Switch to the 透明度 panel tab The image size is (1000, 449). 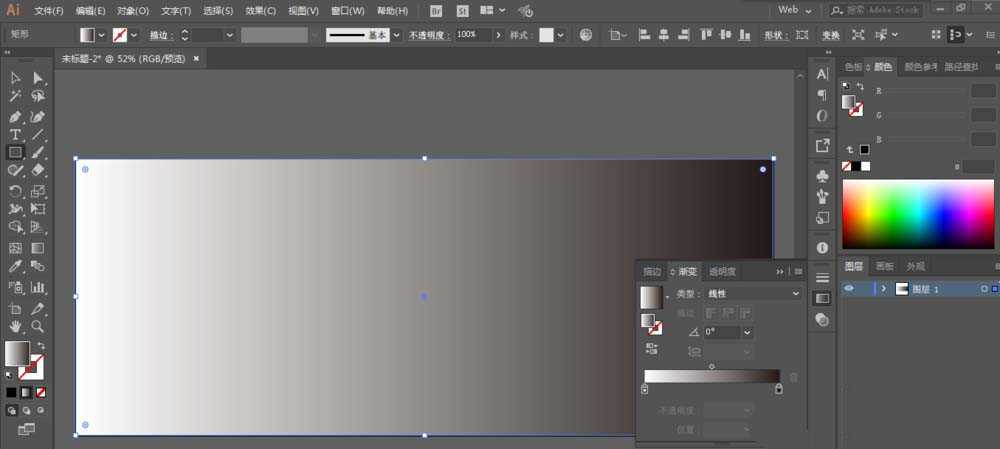coord(722,271)
